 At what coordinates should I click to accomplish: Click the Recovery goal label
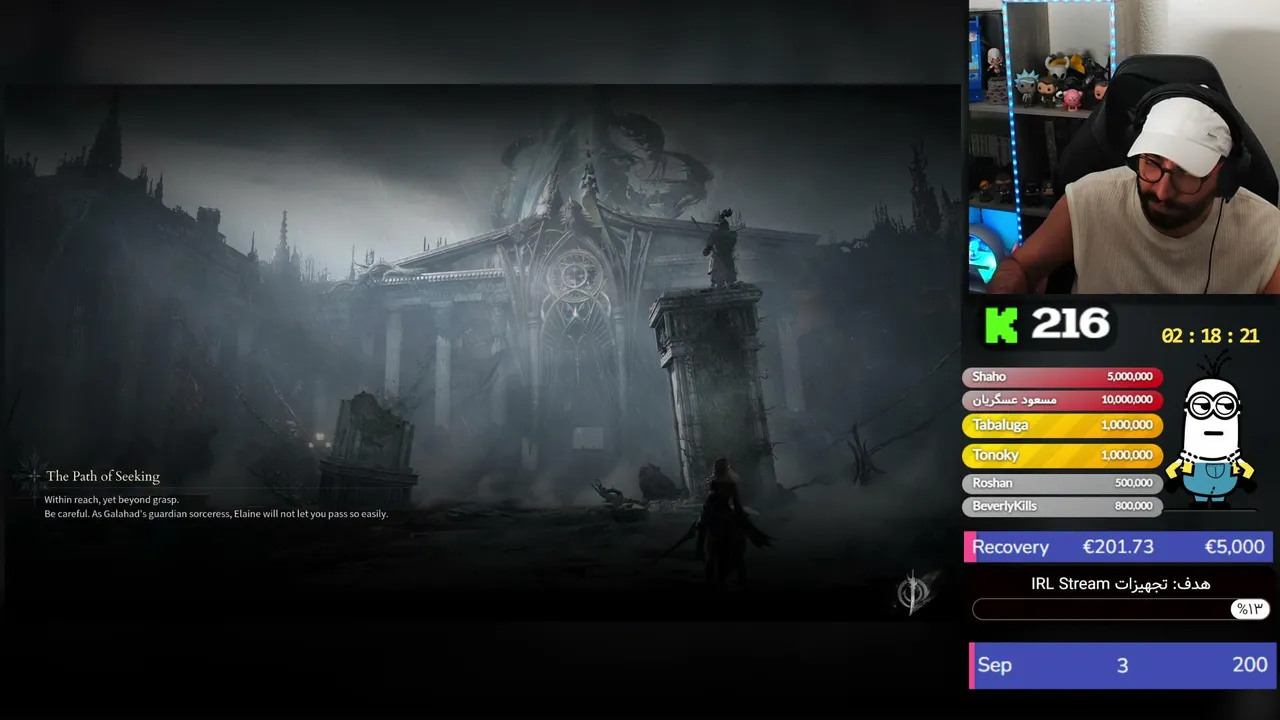tap(1010, 547)
